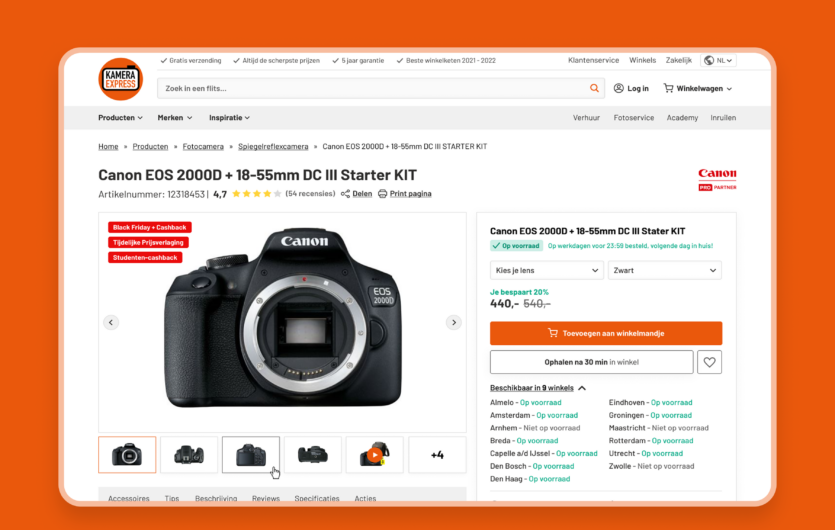Switch to the Reviews tab

click(x=265, y=498)
